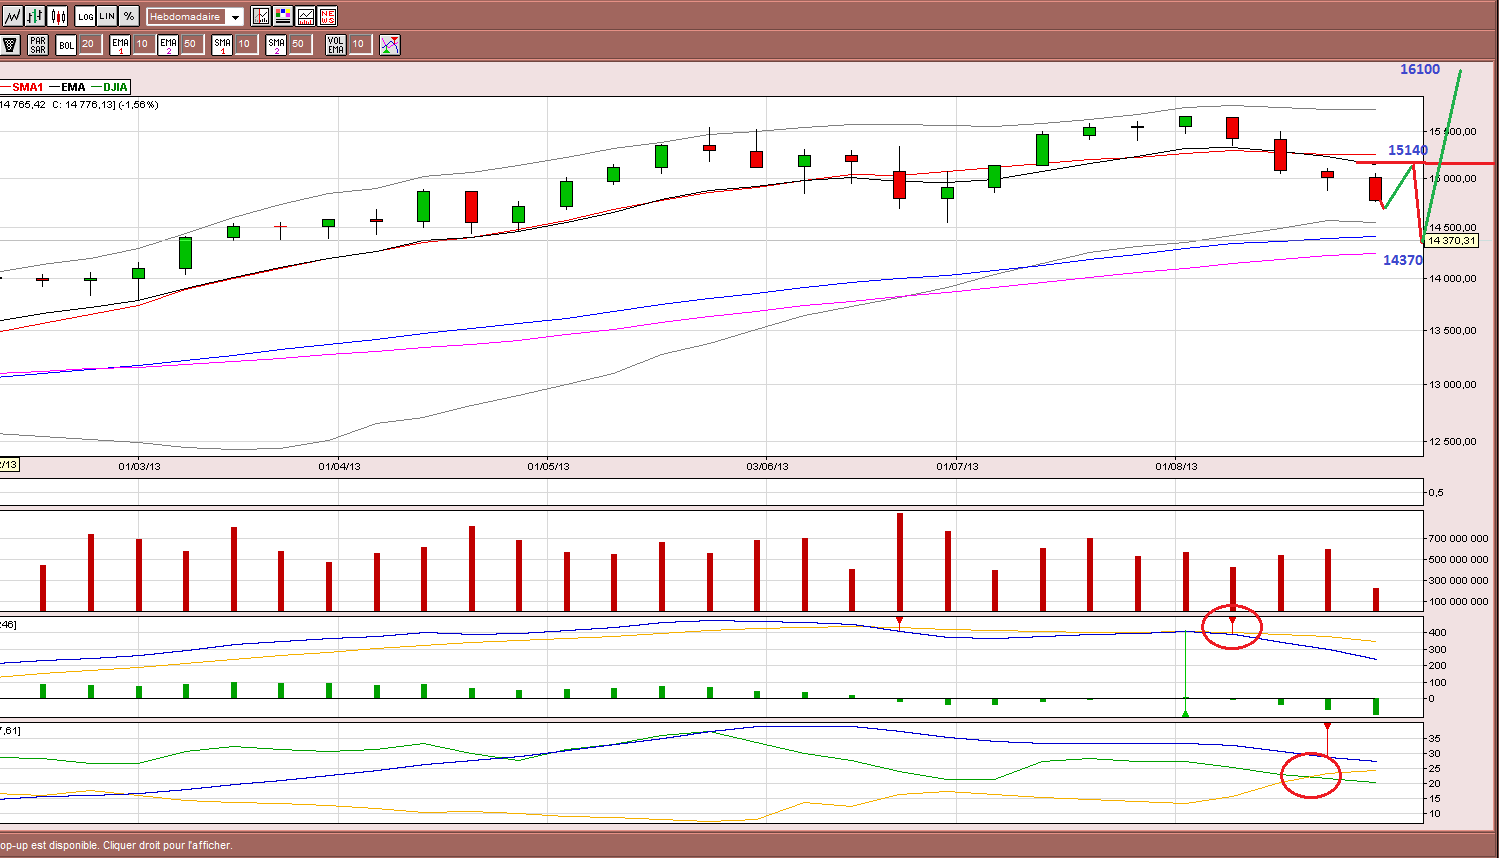
Task: Click the 01/03/13 date label
Action: [139, 466]
